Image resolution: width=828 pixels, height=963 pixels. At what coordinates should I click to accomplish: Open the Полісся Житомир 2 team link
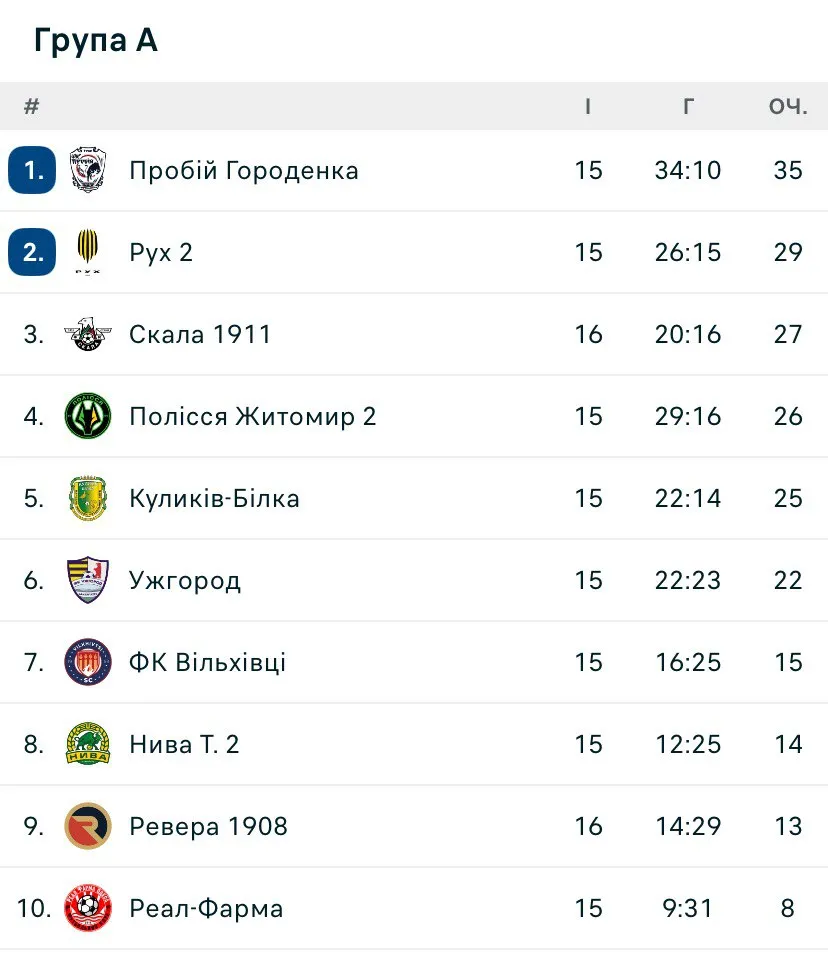click(x=252, y=416)
